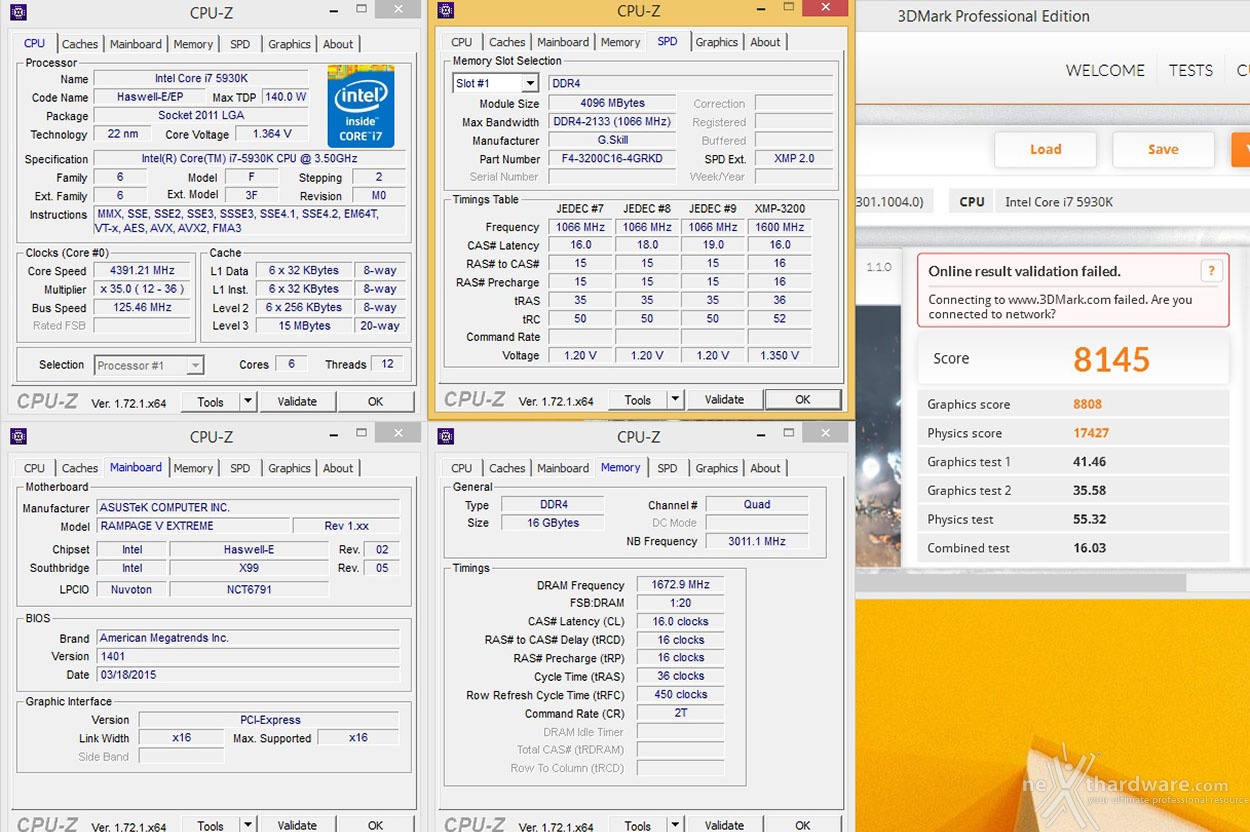The height and width of the screenshot is (832, 1250).
Task: Open the Caches tab in the Mainboard window
Action: tap(80, 468)
